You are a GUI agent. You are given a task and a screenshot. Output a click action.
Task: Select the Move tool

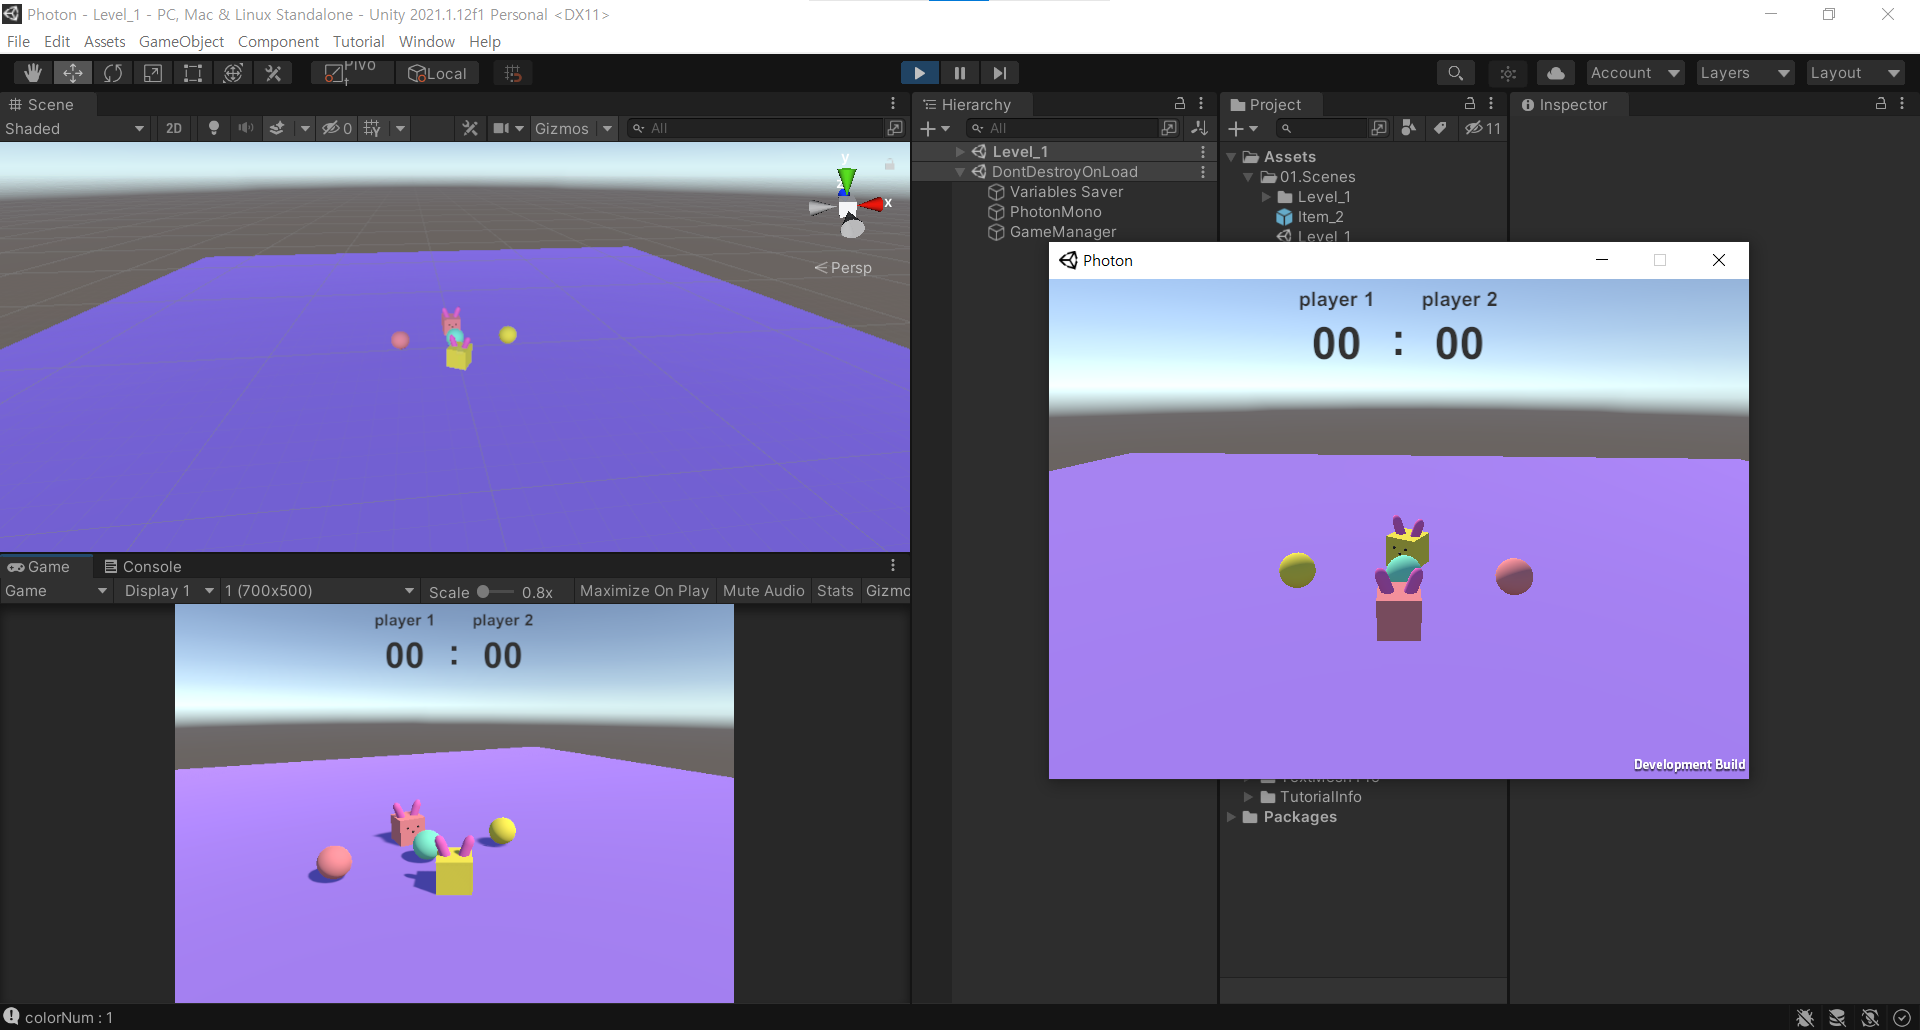click(73, 73)
